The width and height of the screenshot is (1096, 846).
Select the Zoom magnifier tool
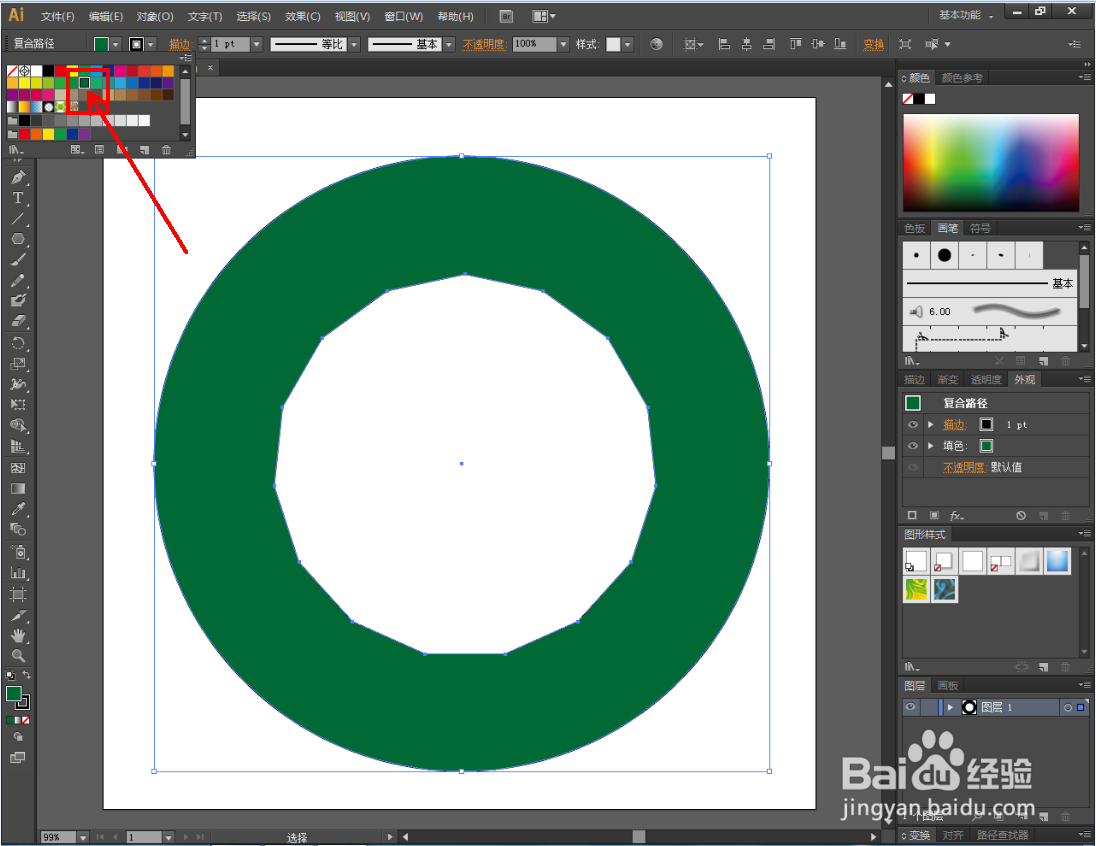pos(18,656)
